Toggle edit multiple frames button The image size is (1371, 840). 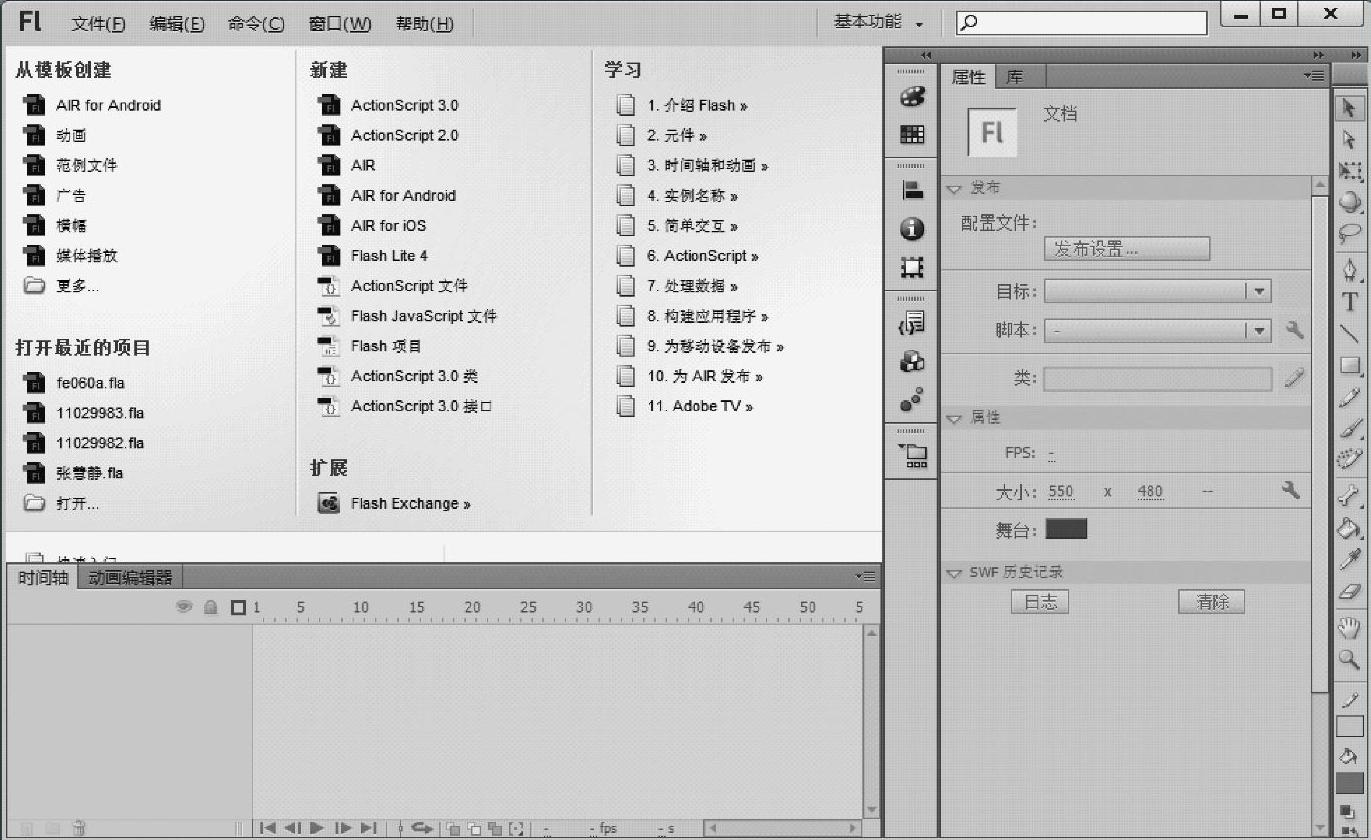click(495, 828)
